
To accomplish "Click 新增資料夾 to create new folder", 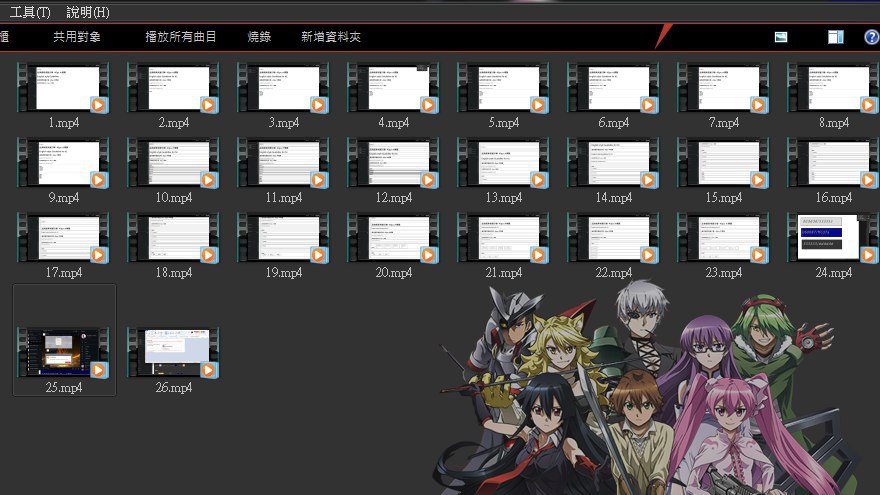I will pyautogui.click(x=331, y=37).
